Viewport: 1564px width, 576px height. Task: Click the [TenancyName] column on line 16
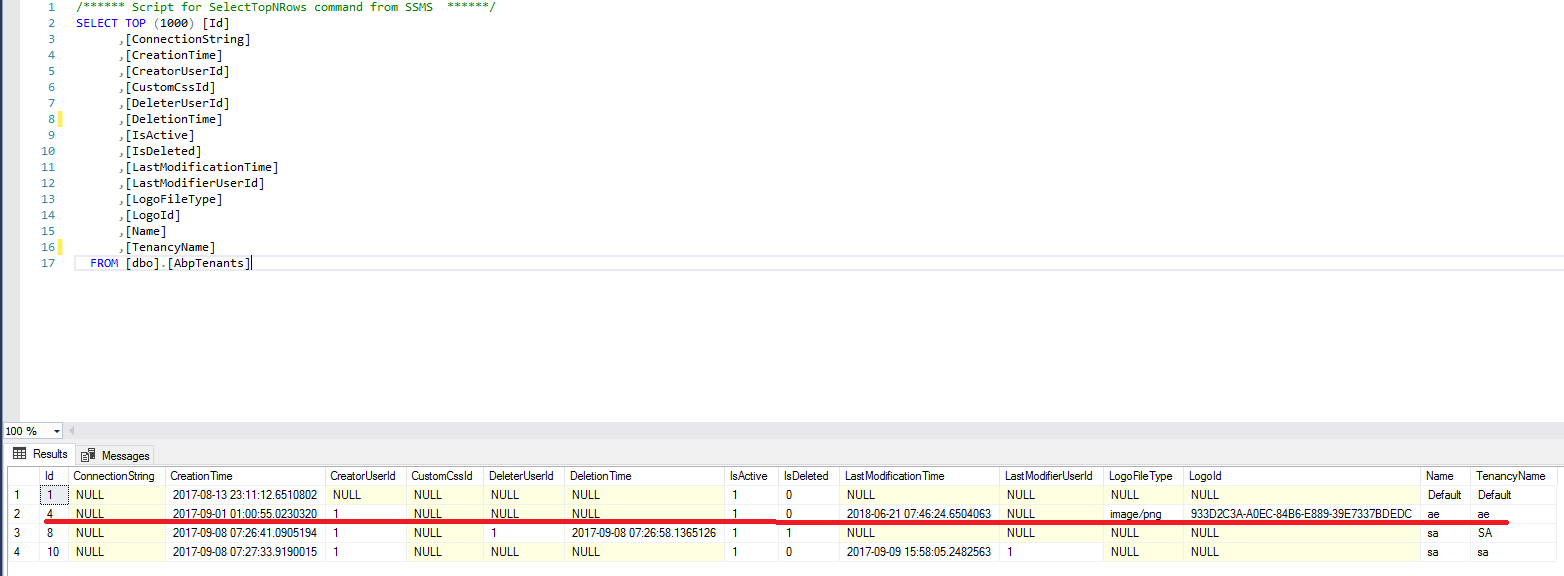(170, 246)
